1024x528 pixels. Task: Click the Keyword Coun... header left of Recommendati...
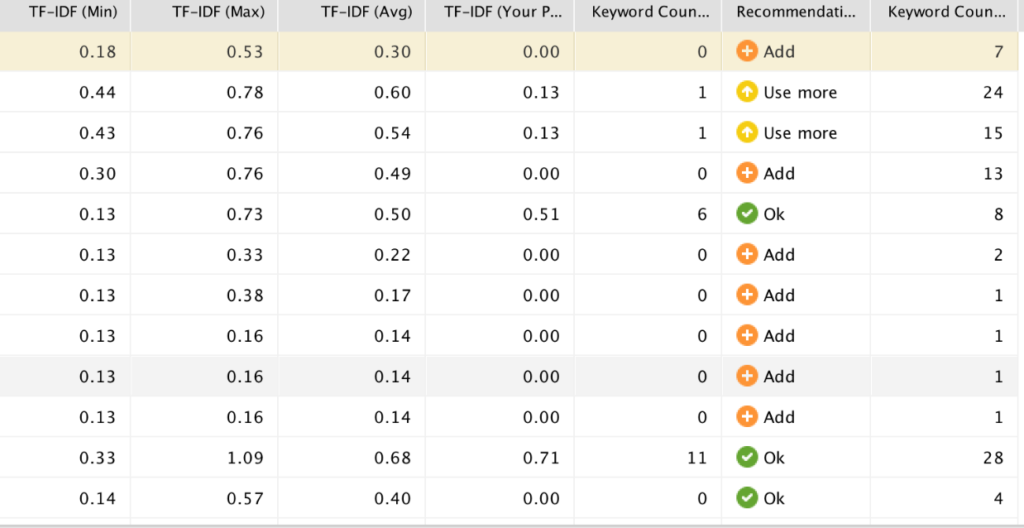[x=648, y=12]
